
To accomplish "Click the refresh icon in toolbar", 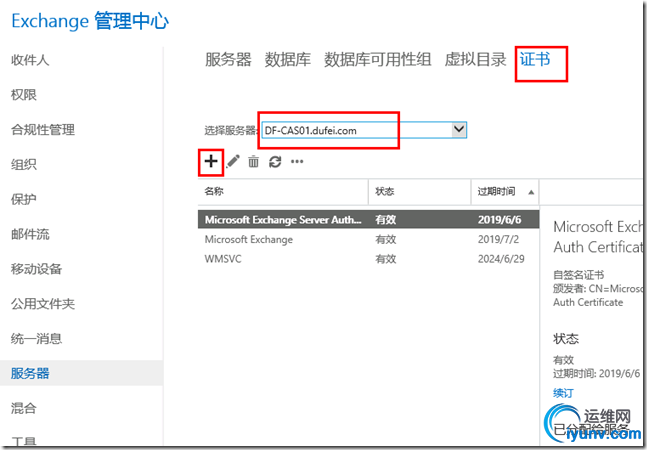I will [x=275, y=162].
